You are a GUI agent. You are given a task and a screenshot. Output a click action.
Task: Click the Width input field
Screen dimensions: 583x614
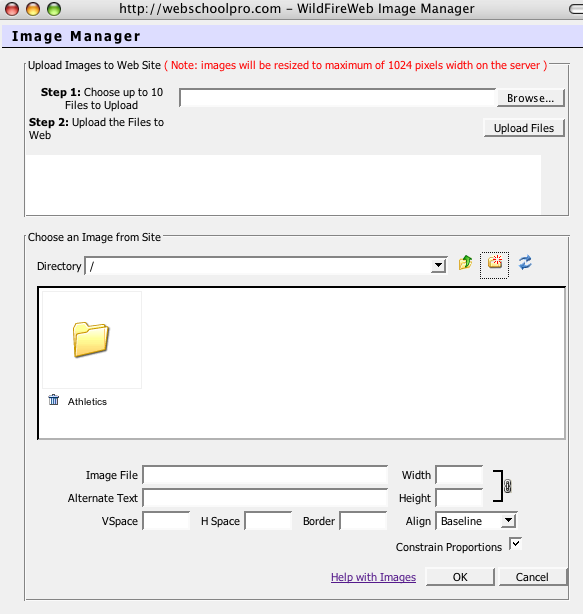point(459,475)
